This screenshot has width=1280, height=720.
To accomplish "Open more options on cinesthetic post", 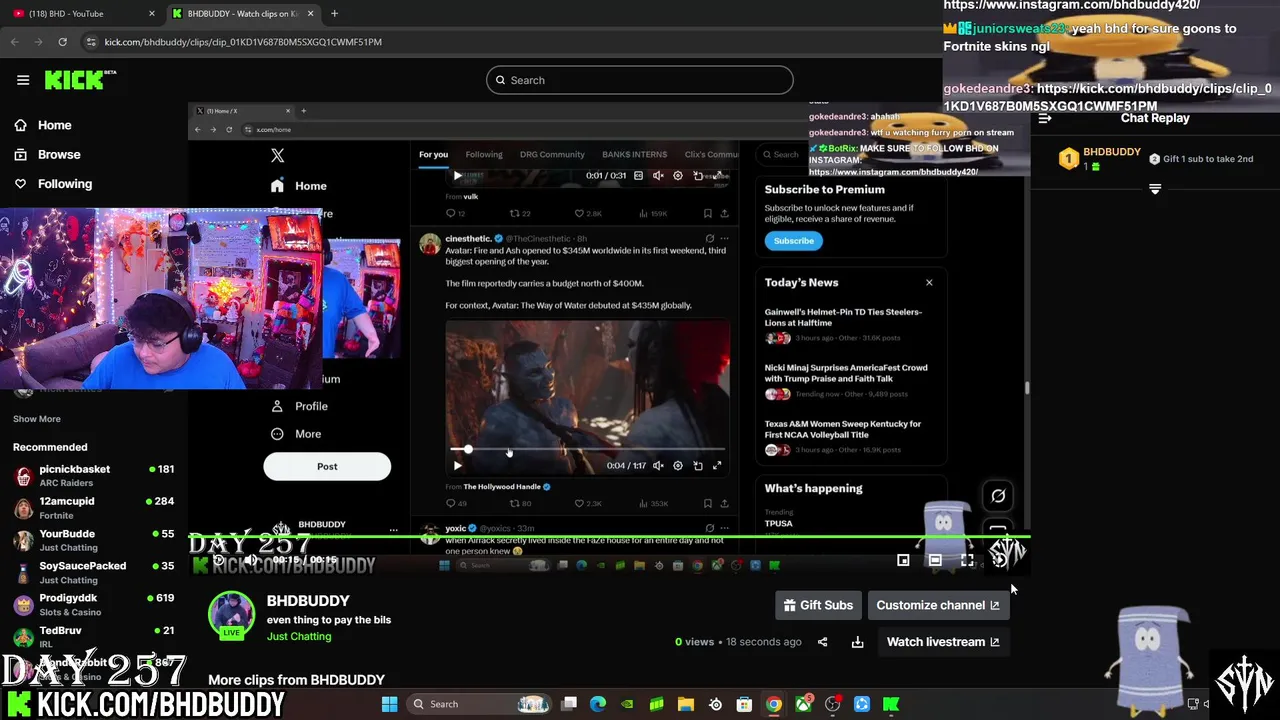I will pos(725,239).
